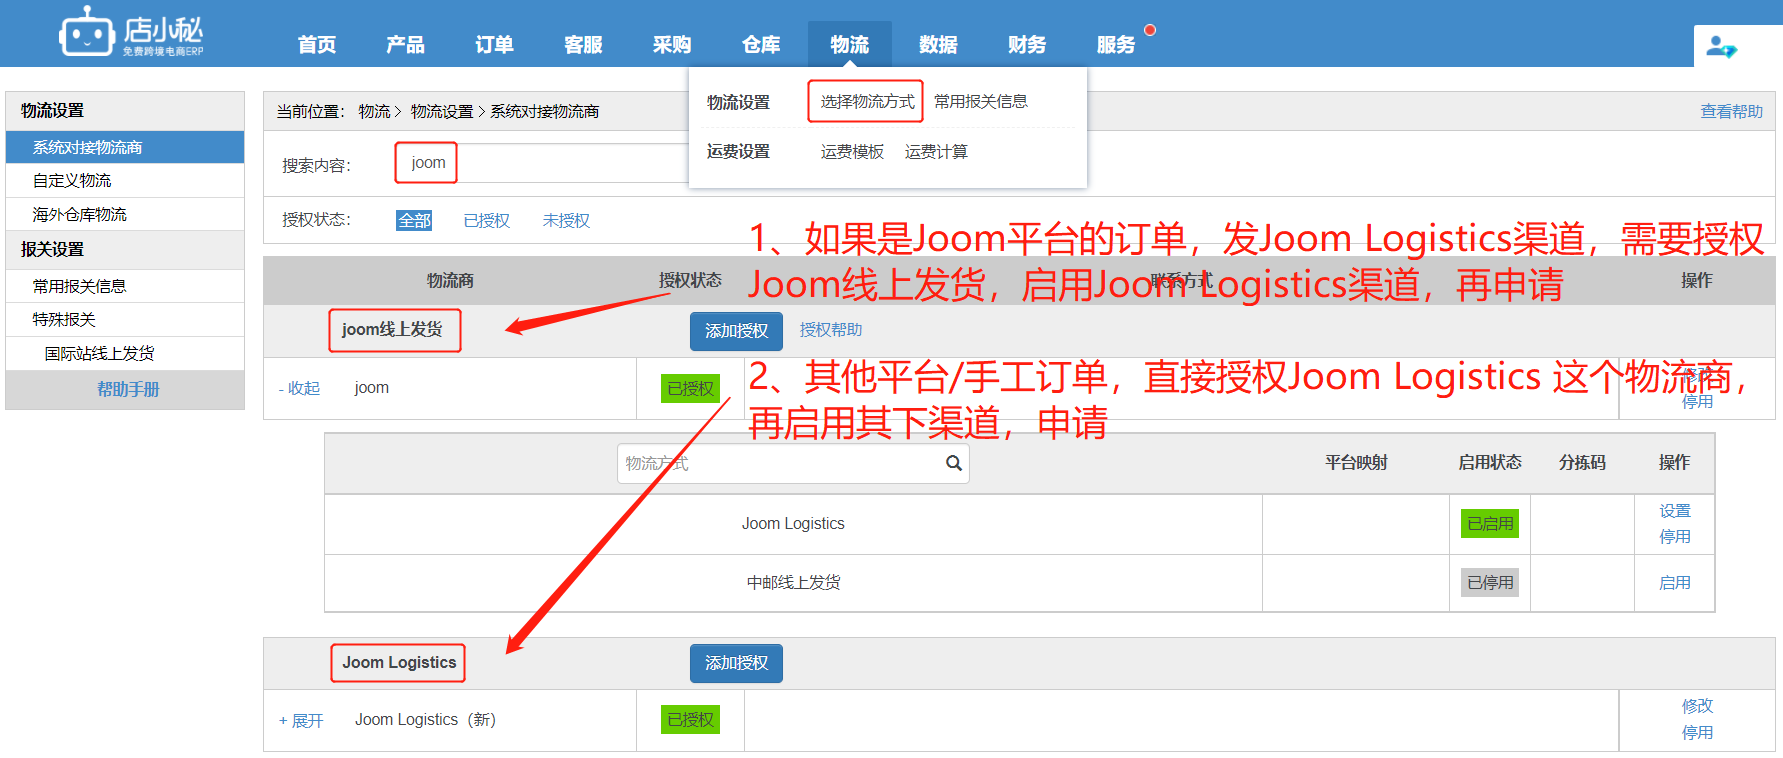Image resolution: width=1783 pixels, height=758 pixels.
Task: Select sidebar 常用报关信息 item
Action: pyautogui.click(x=125, y=286)
